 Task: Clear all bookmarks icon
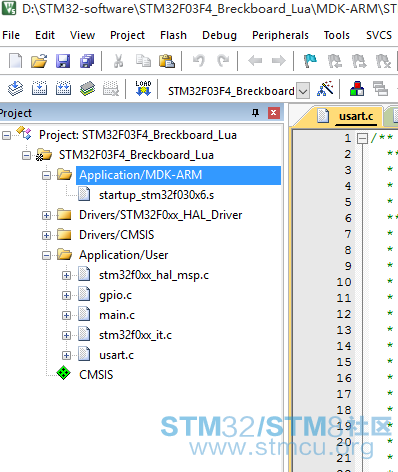tap(383, 61)
